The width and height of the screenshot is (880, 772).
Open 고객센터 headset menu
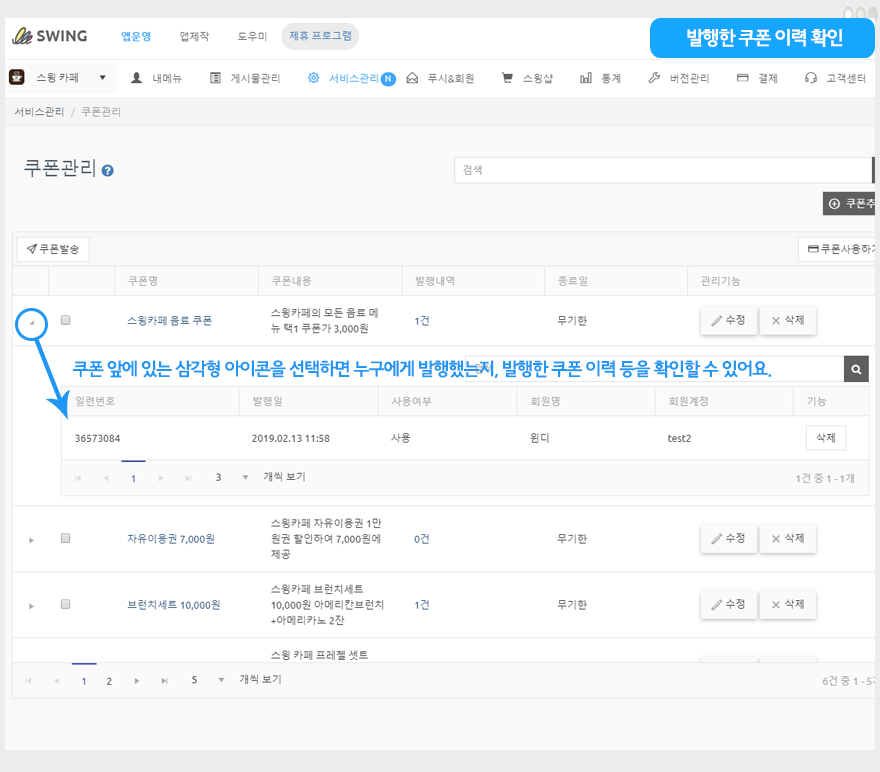click(x=837, y=78)
